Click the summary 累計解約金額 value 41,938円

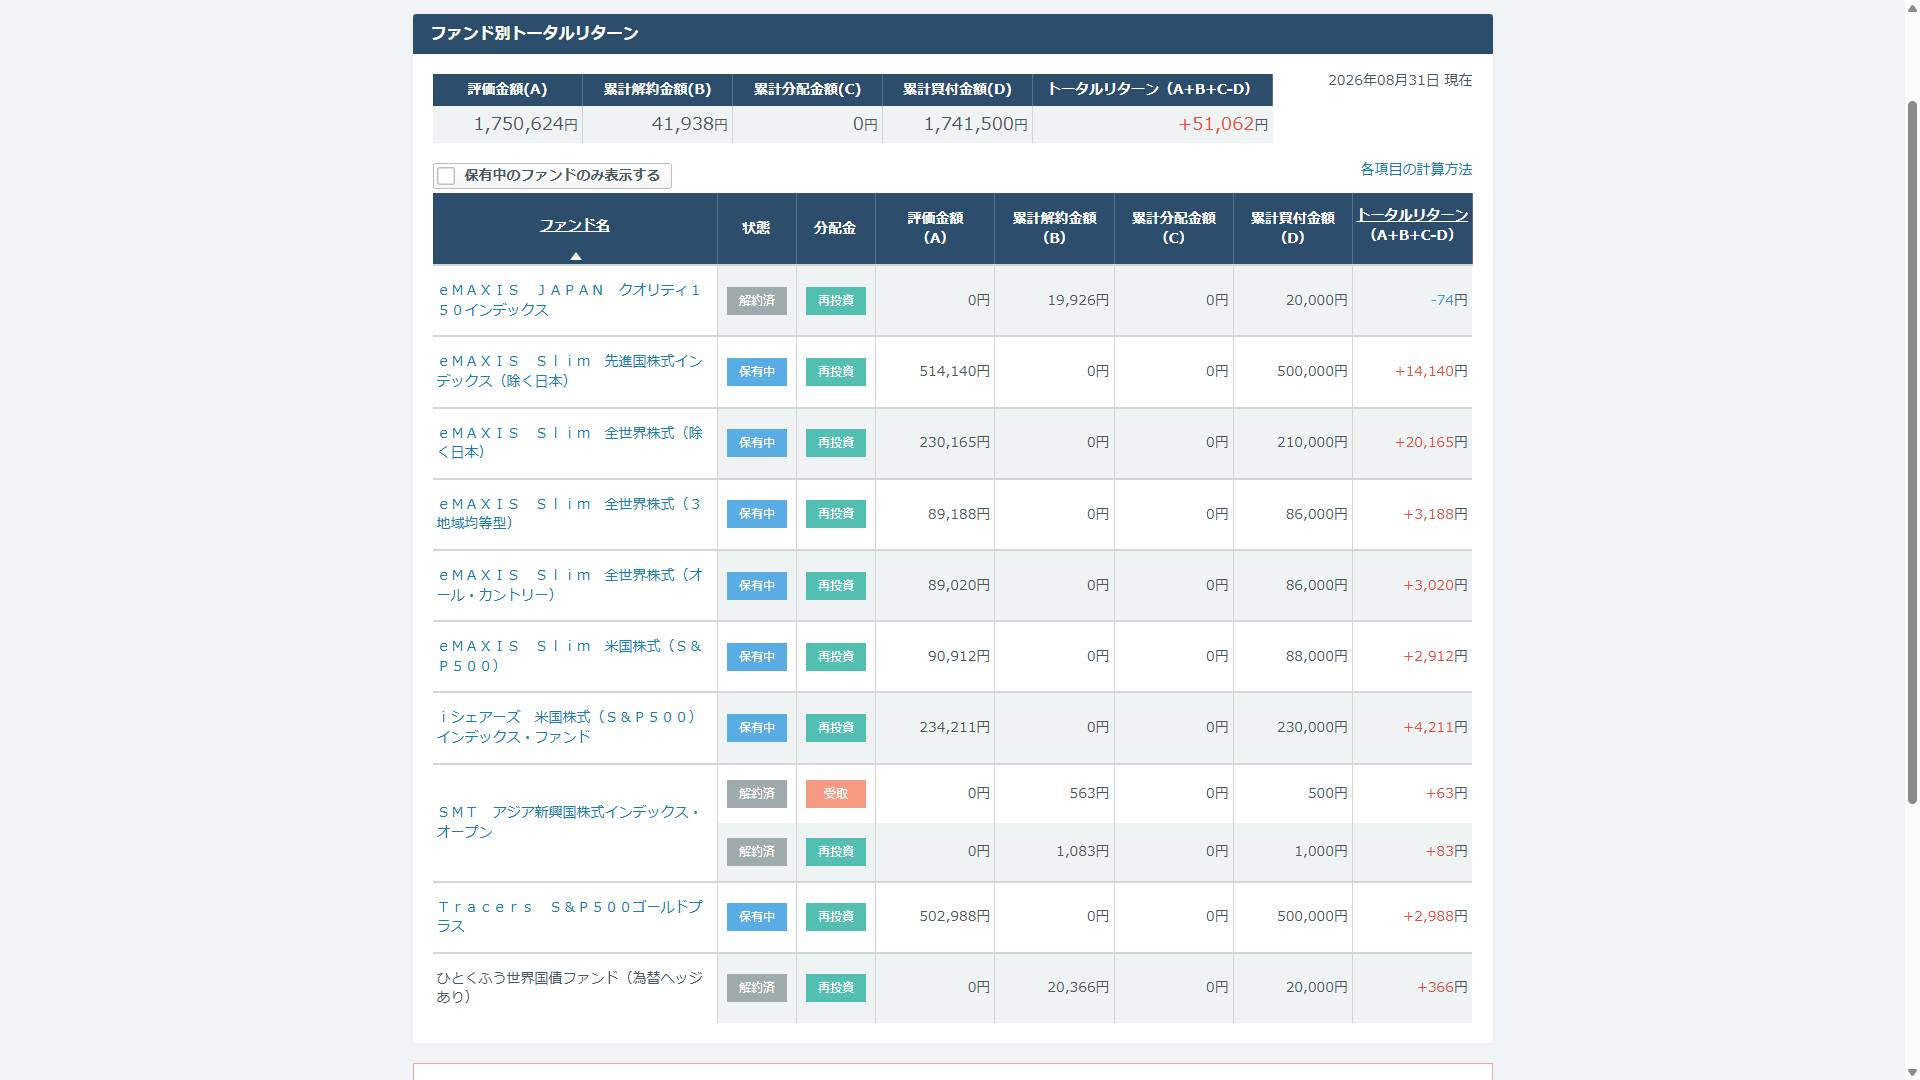[x=690, y=125]
